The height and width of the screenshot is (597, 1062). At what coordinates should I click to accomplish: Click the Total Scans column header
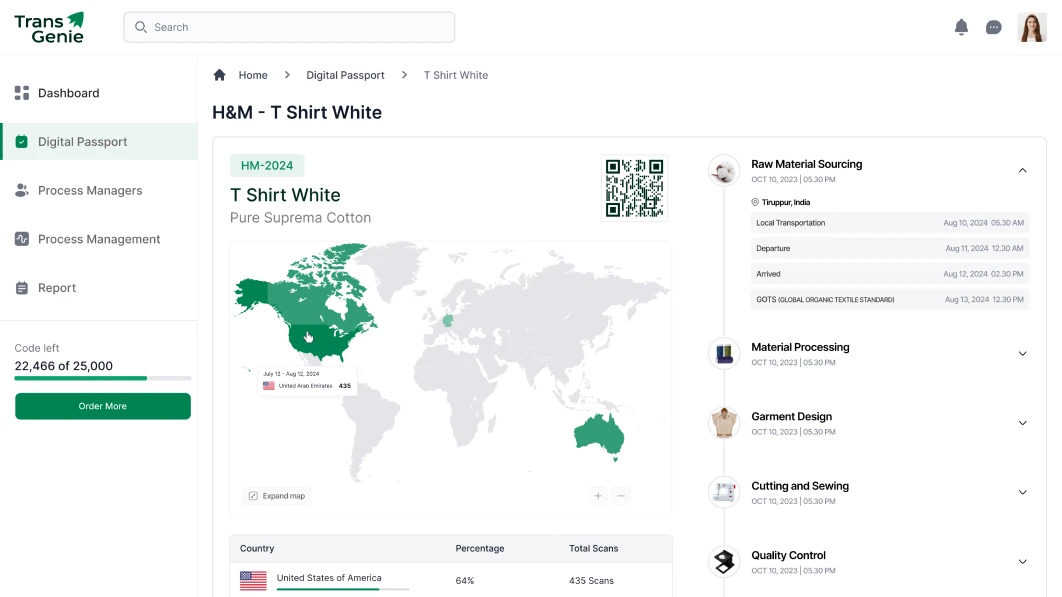(593, 548)
